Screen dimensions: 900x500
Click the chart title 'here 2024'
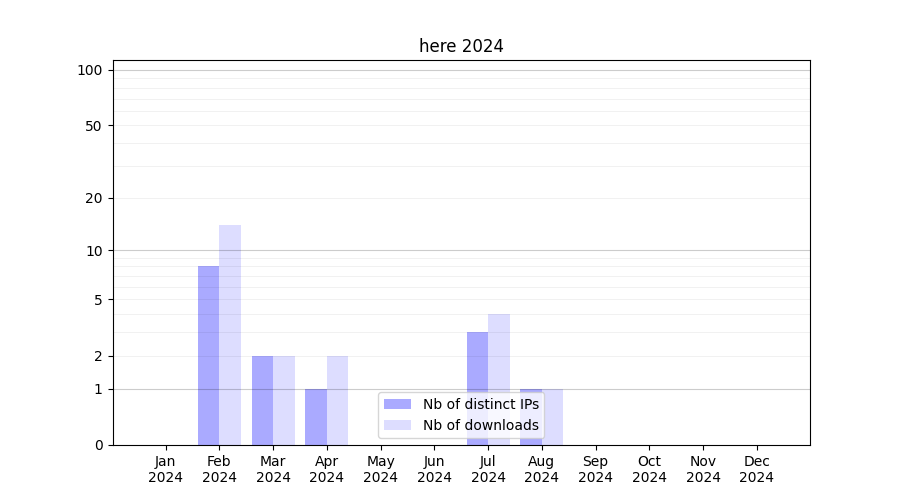(x=461, y=46)
